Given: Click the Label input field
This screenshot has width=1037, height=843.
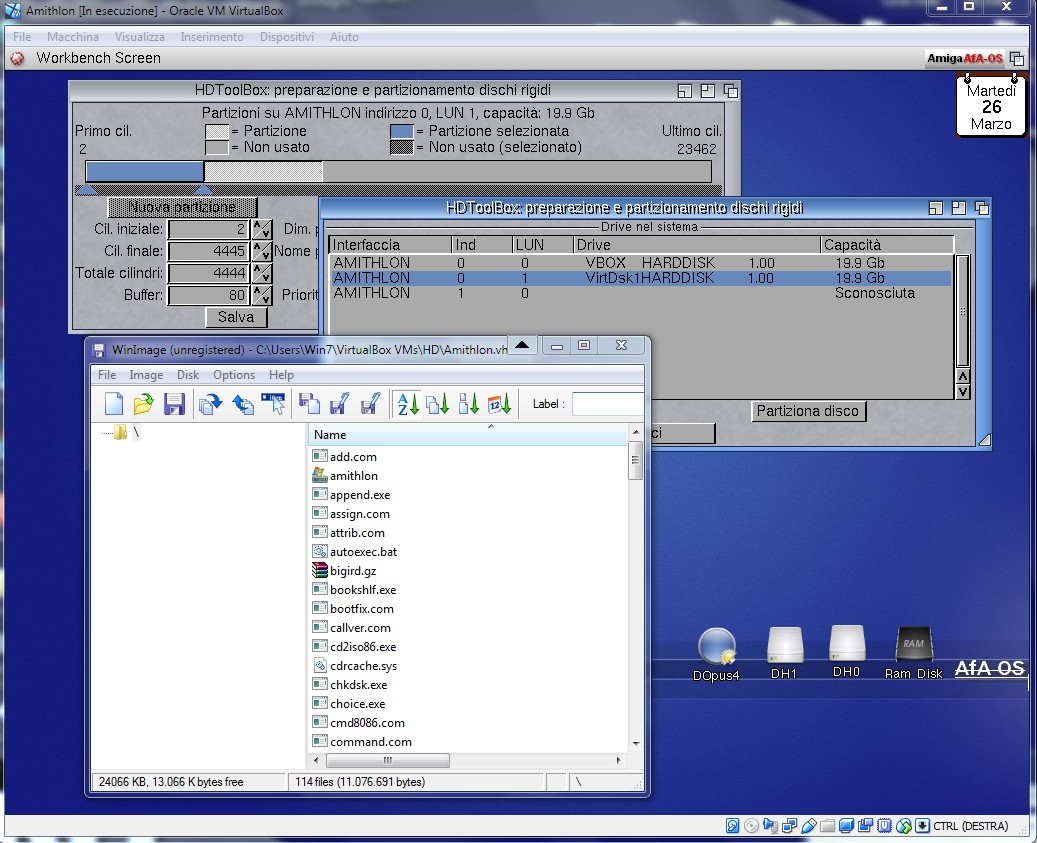Looking at the screenshot, I should [607, 404].
